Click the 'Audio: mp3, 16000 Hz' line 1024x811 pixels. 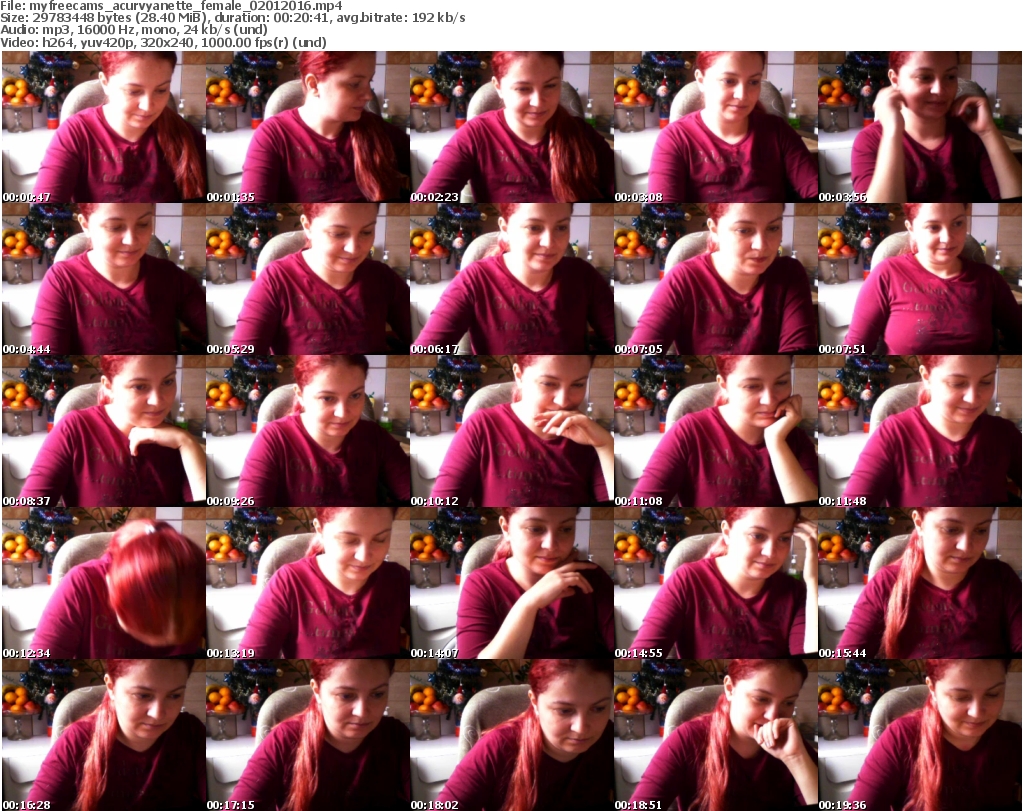pyautogui.click(x=134, y=30)
